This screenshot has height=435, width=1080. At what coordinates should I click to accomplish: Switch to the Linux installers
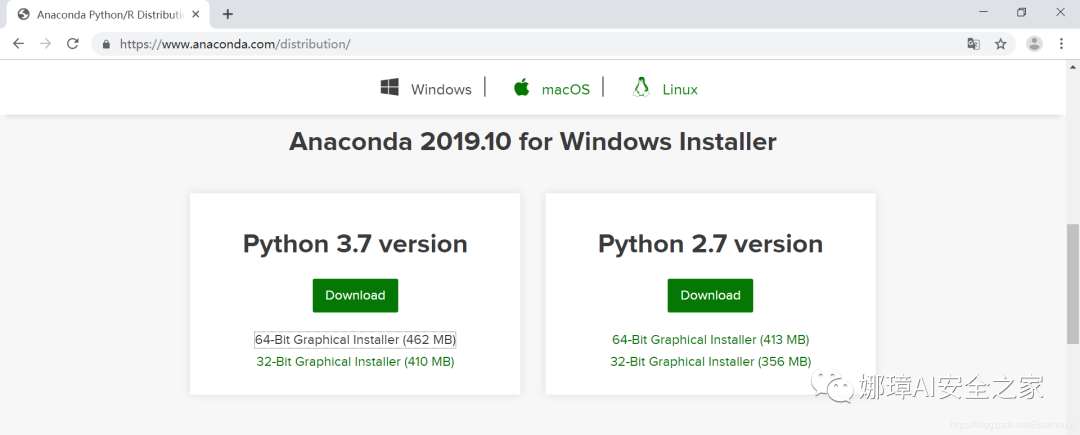(x=680, y=89)
